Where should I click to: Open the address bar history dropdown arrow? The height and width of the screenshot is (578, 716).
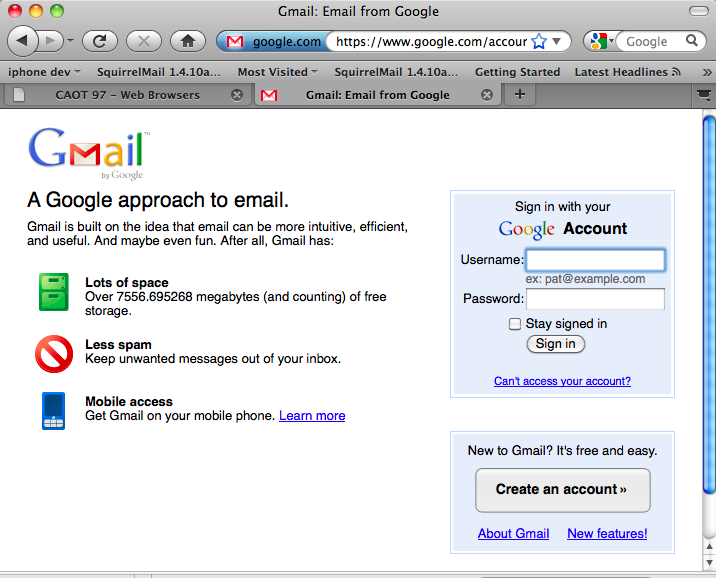pos(557,42)
